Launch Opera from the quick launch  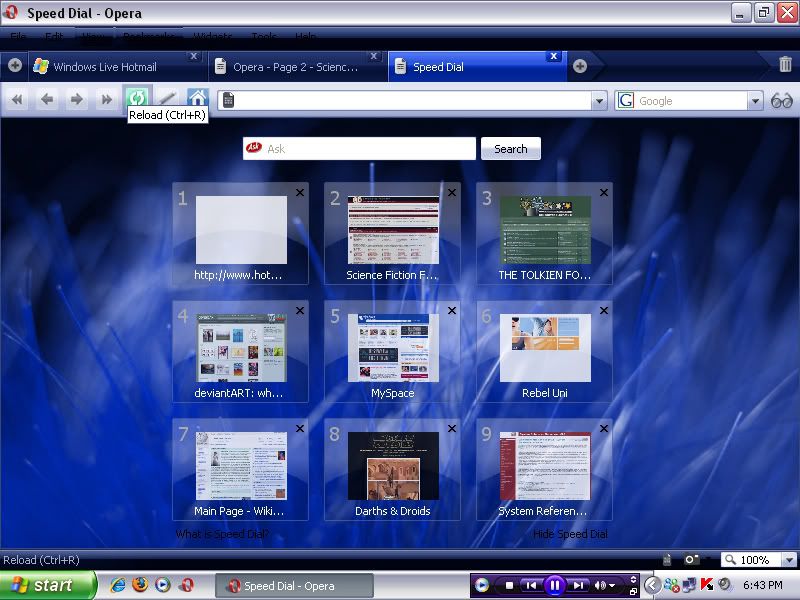[187, 585]
